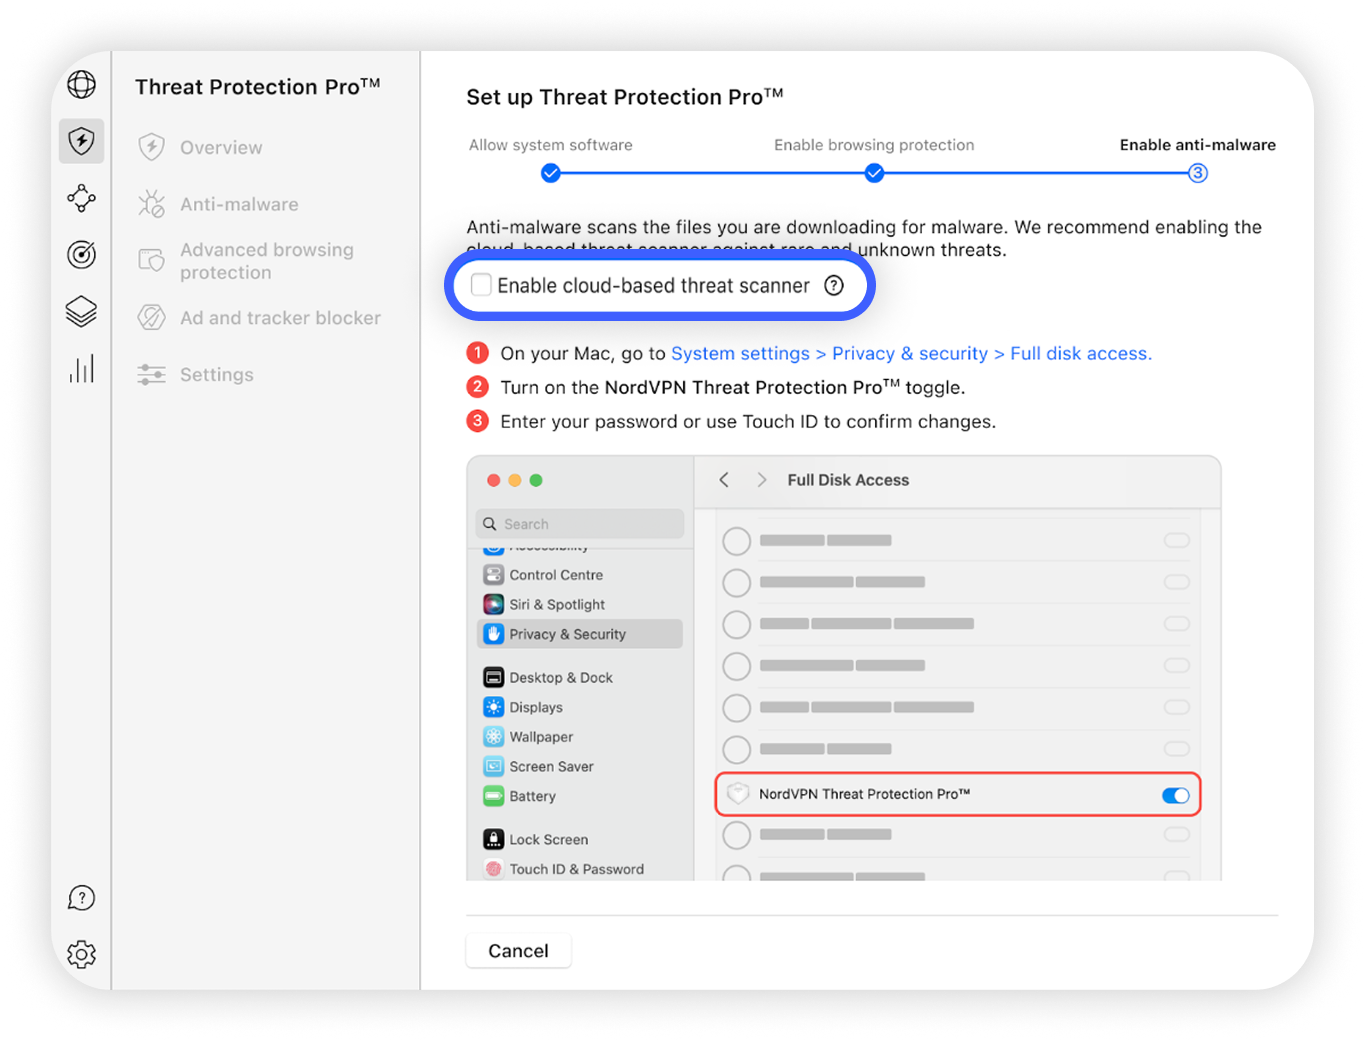The height and width of the screenshot is (1041, 1365).
Task: Enable the cloud-based threat scanner checkbox
Action: click(x=481, y=284)
